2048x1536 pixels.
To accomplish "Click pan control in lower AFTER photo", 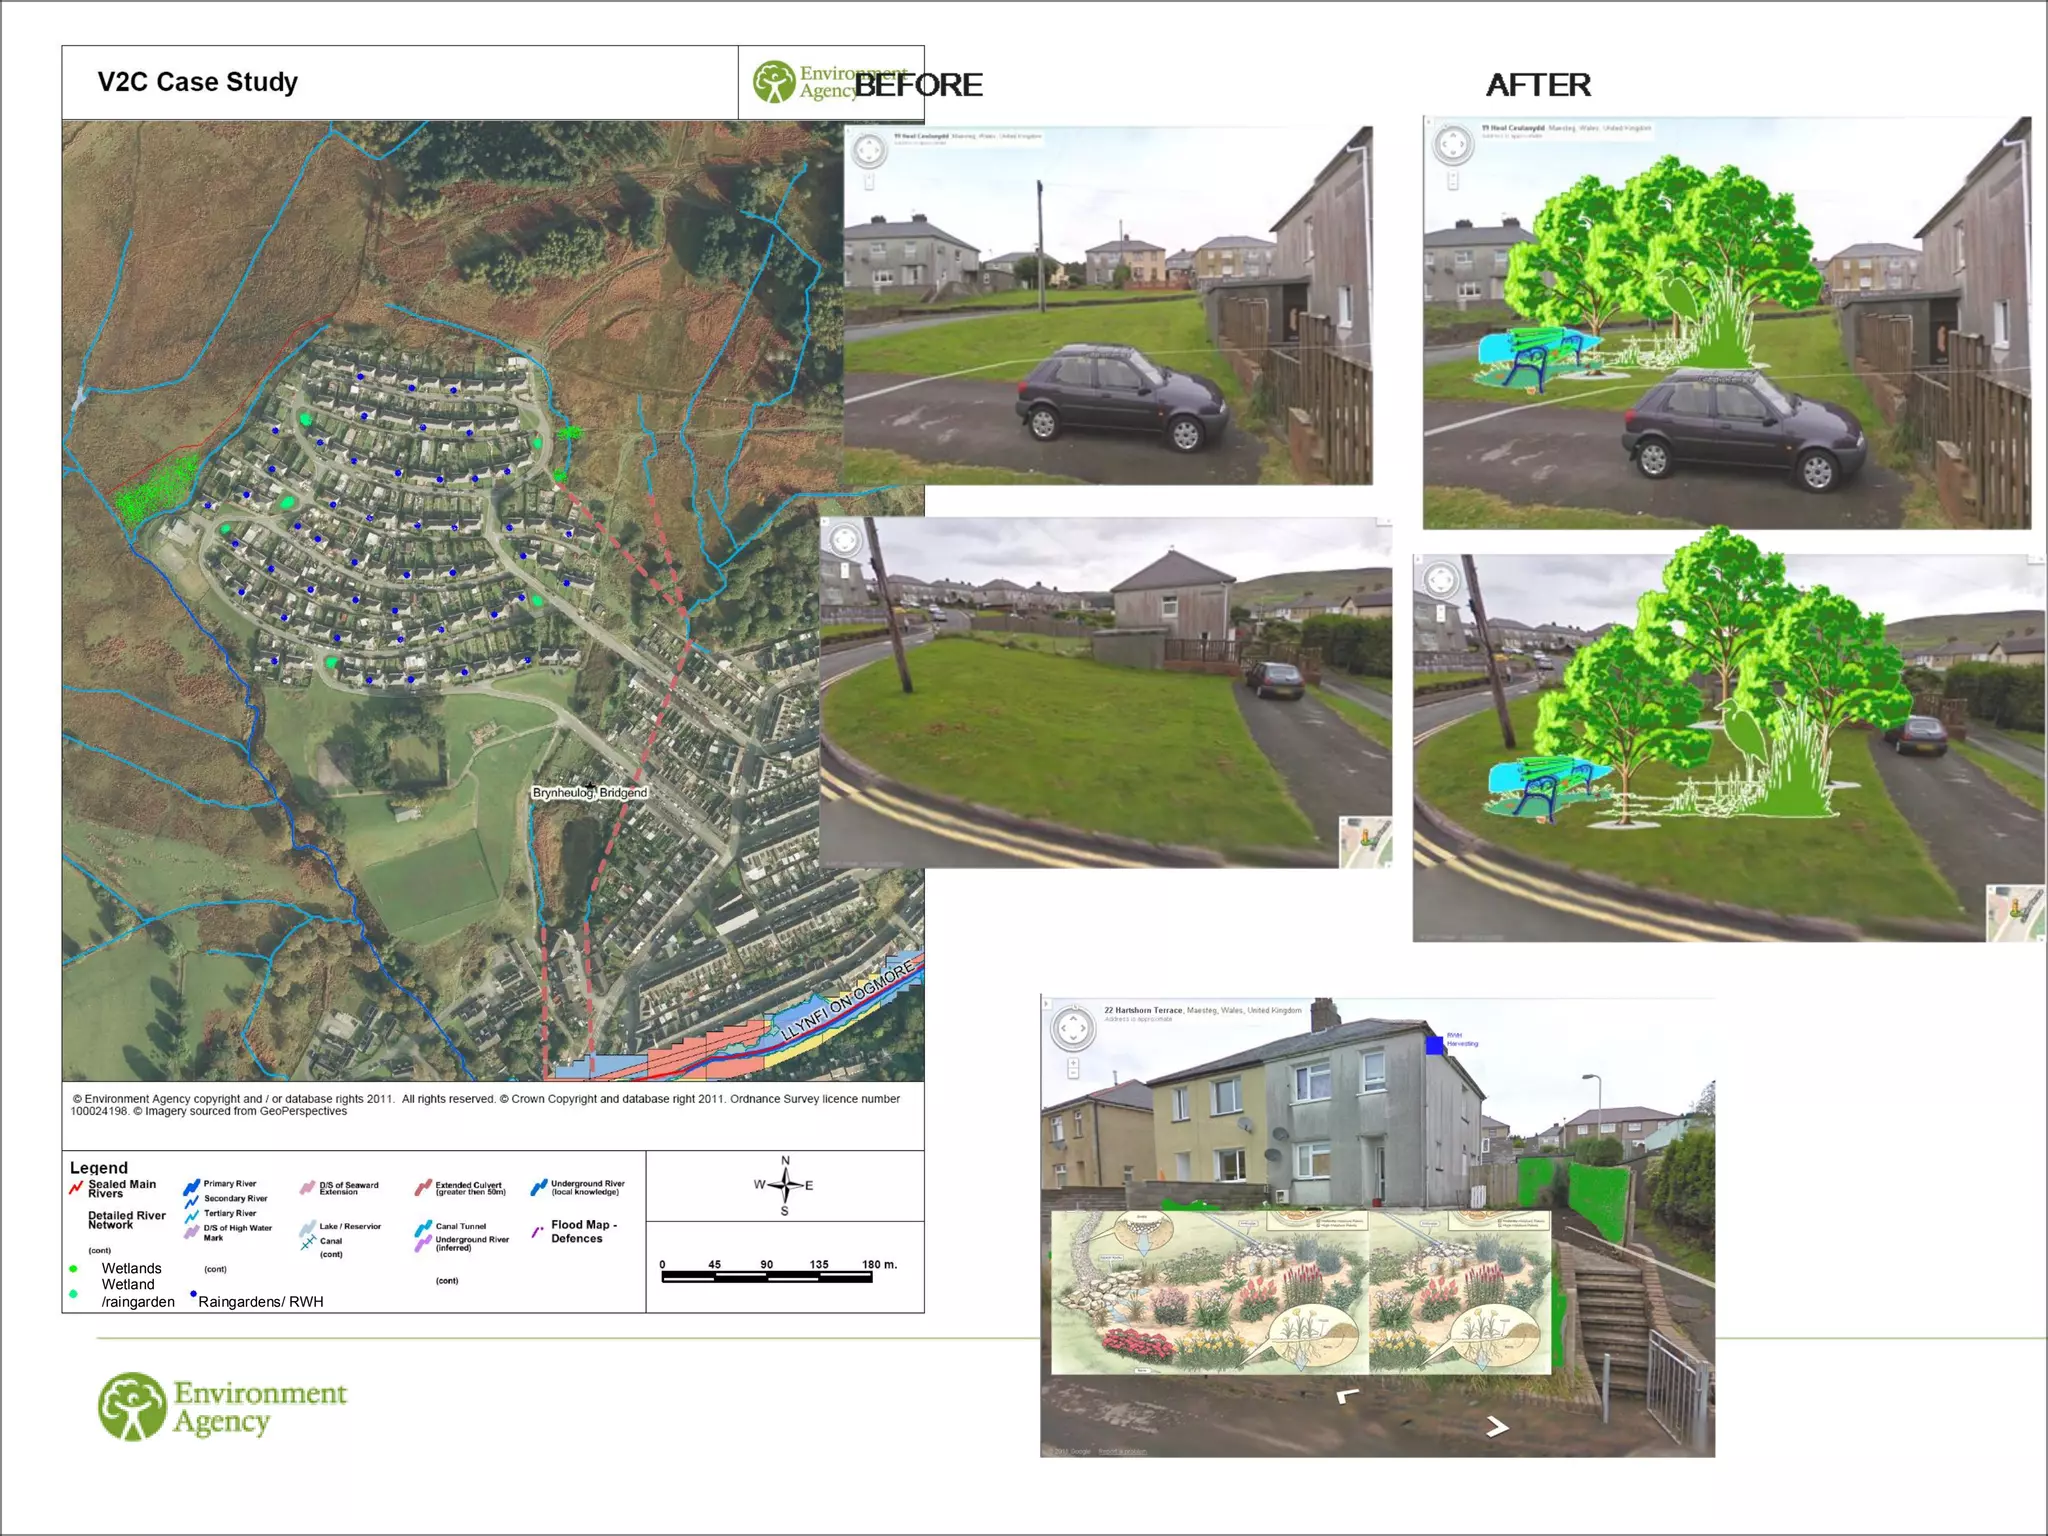I will [x=1440, y=580].
